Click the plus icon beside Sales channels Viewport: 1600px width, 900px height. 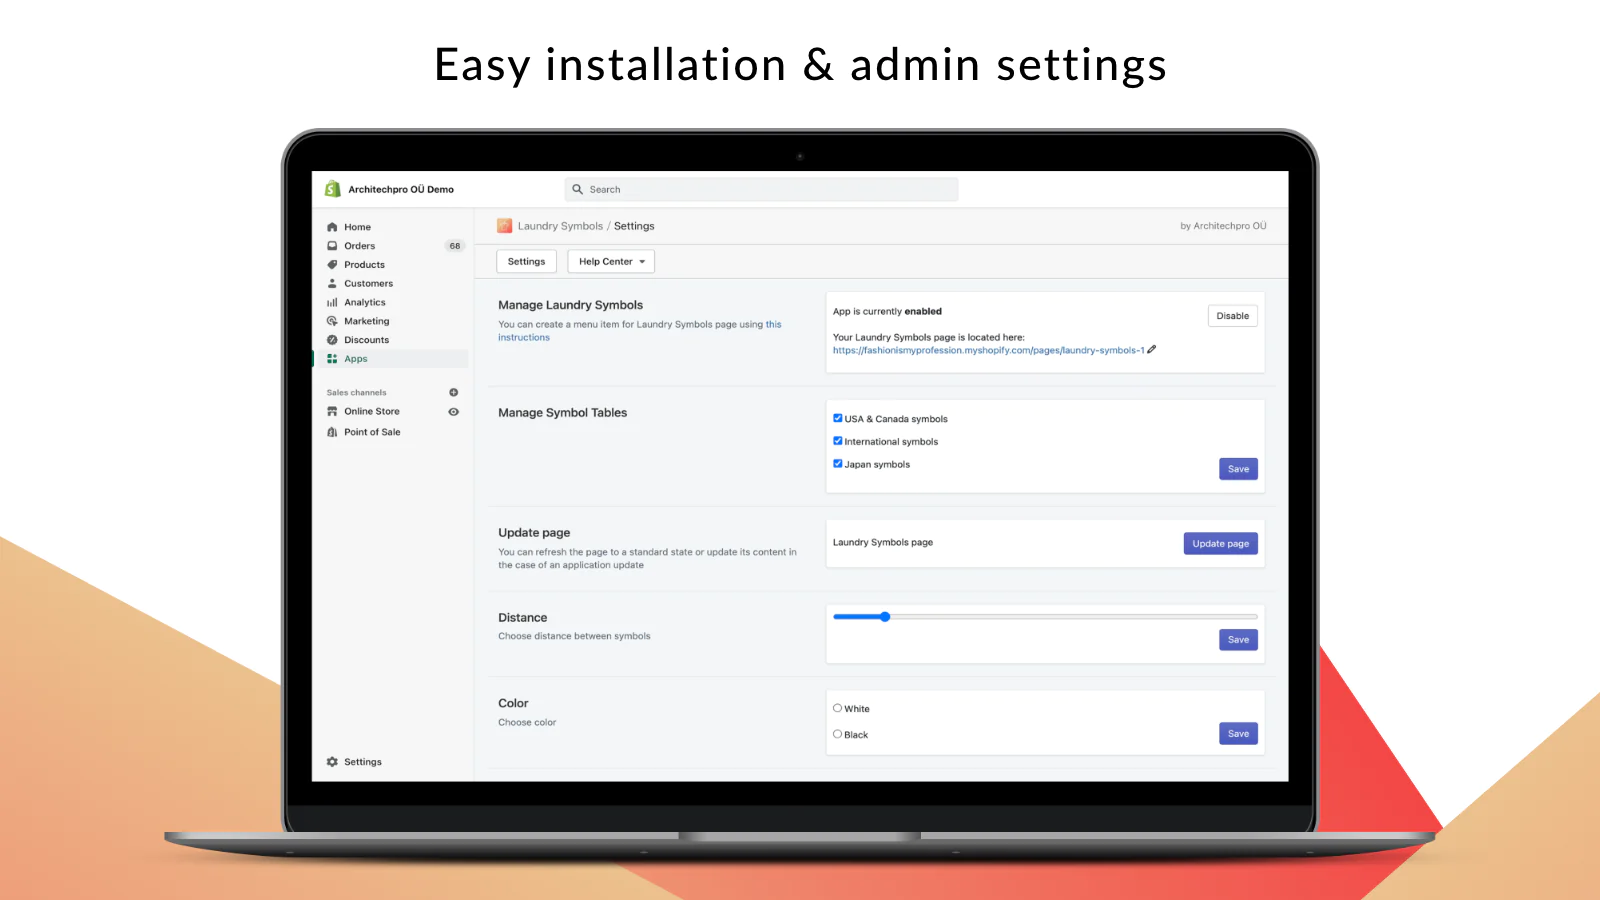point(453,393)
